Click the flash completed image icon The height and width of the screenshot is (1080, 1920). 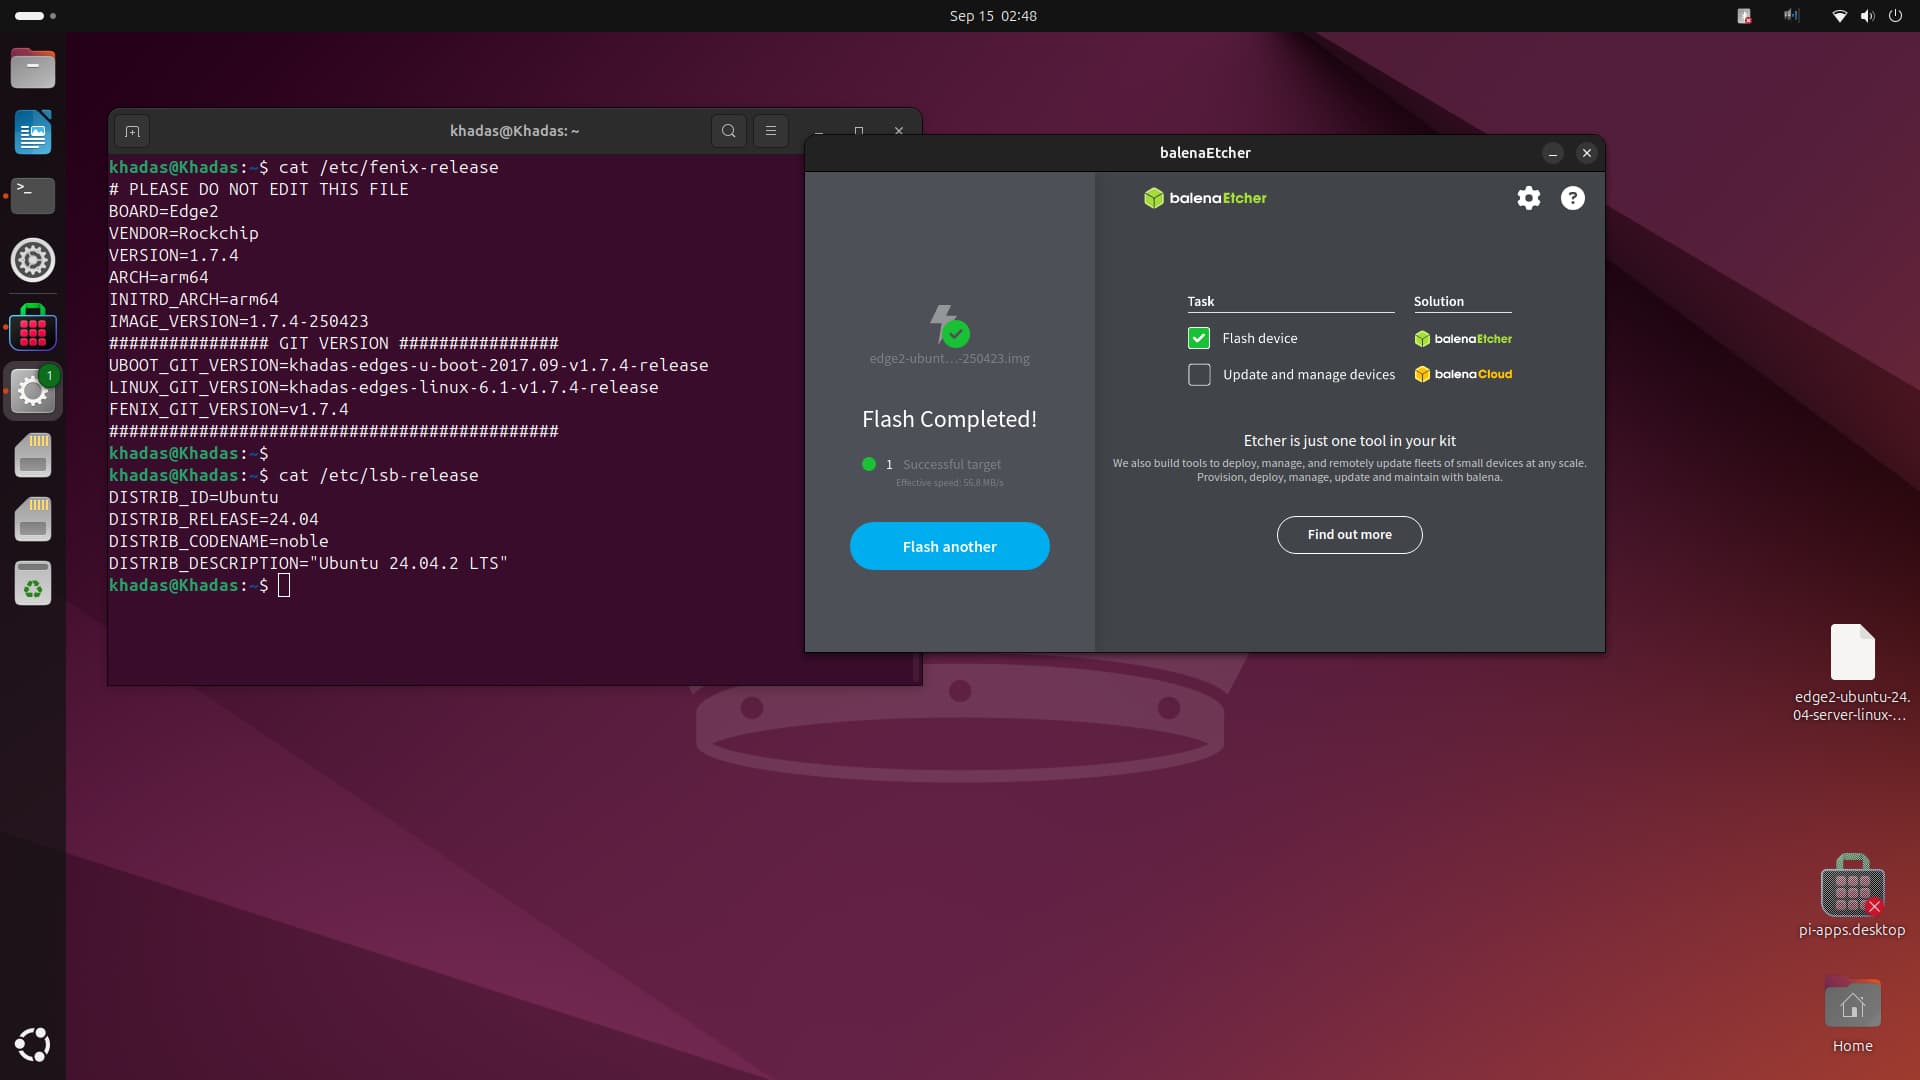[x=949, y=326]
